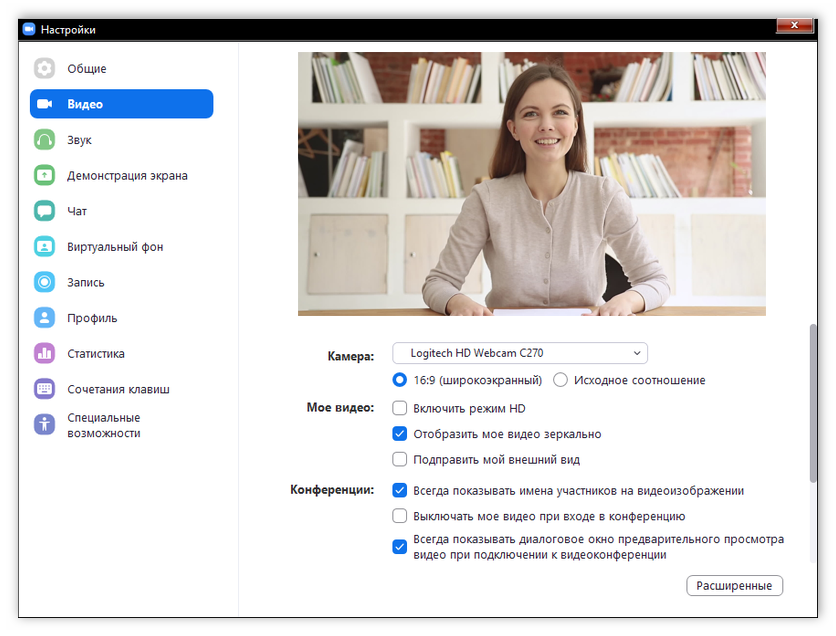Open the Статистика bar chart icon

(44, 354)
